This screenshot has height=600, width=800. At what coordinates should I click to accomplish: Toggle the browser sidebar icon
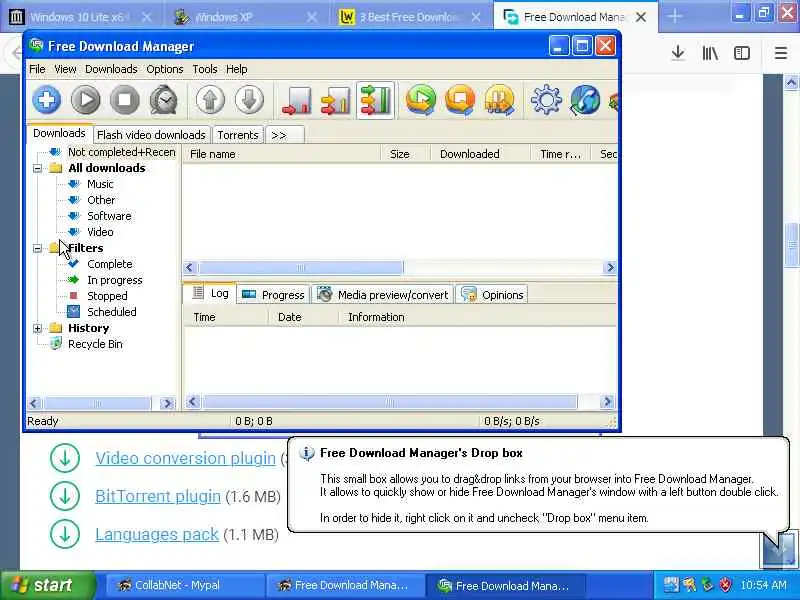click(x=742, y=53)
